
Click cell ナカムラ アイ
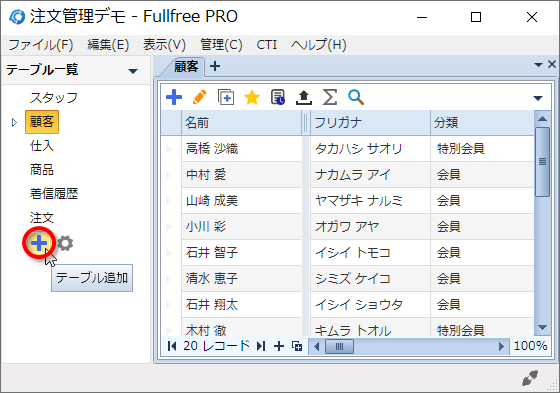(371, 175)
